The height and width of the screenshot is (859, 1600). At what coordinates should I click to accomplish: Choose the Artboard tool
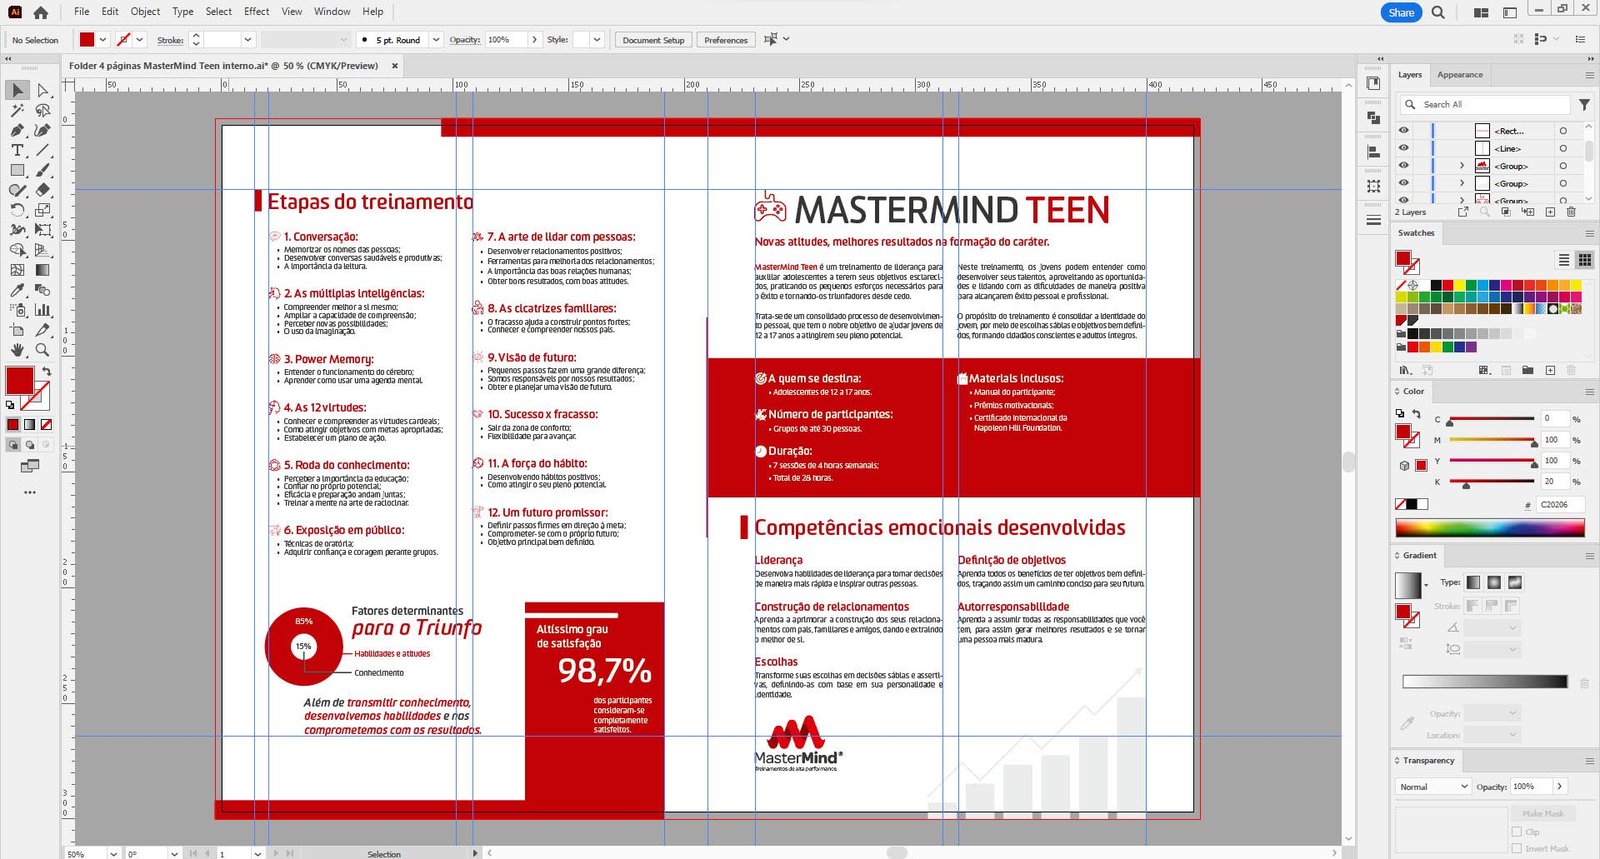click(18, 330)
